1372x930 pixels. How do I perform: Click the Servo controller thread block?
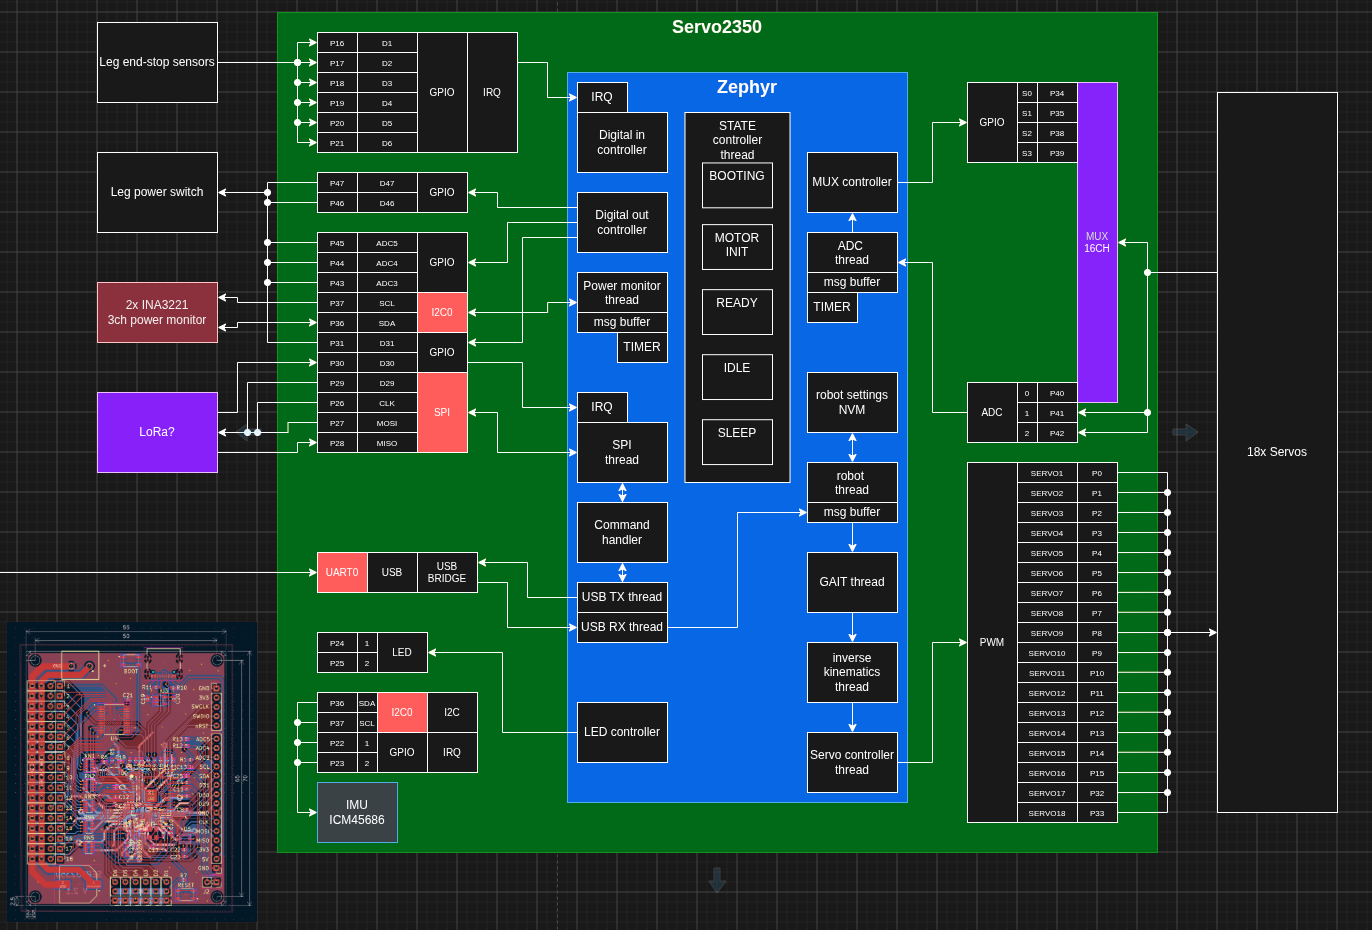852,762
